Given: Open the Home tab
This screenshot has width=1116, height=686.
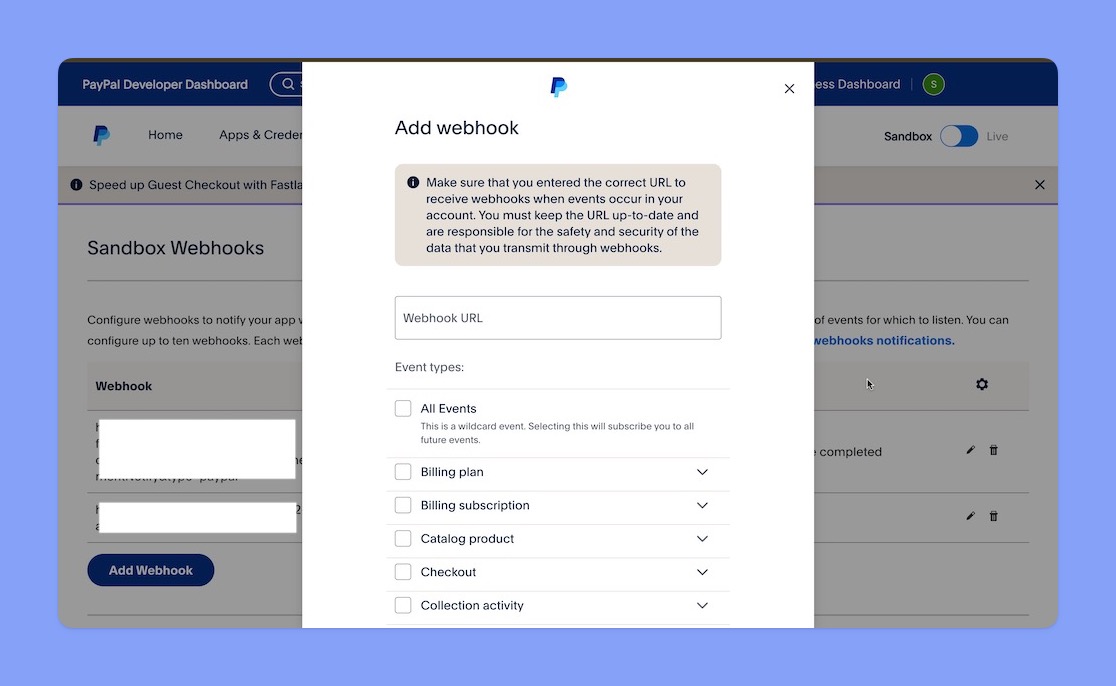Looking at the screenshot, I should (165, 135).
